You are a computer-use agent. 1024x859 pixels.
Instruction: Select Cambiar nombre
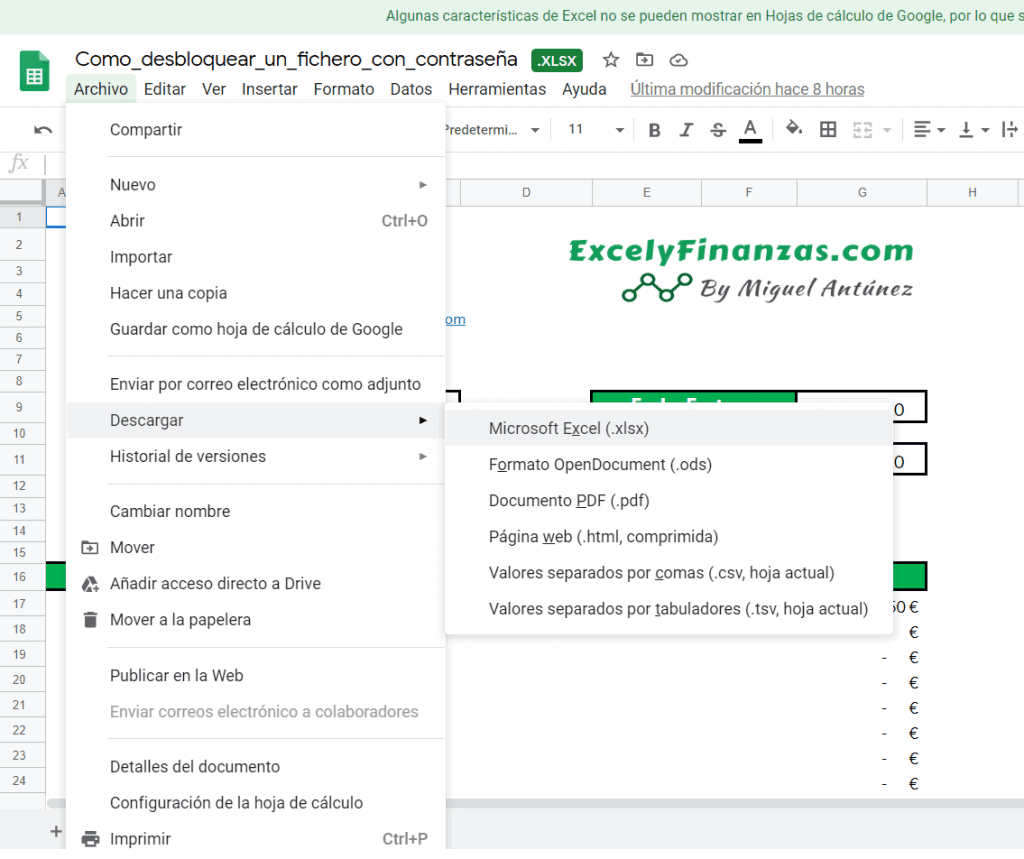(256, 511)
